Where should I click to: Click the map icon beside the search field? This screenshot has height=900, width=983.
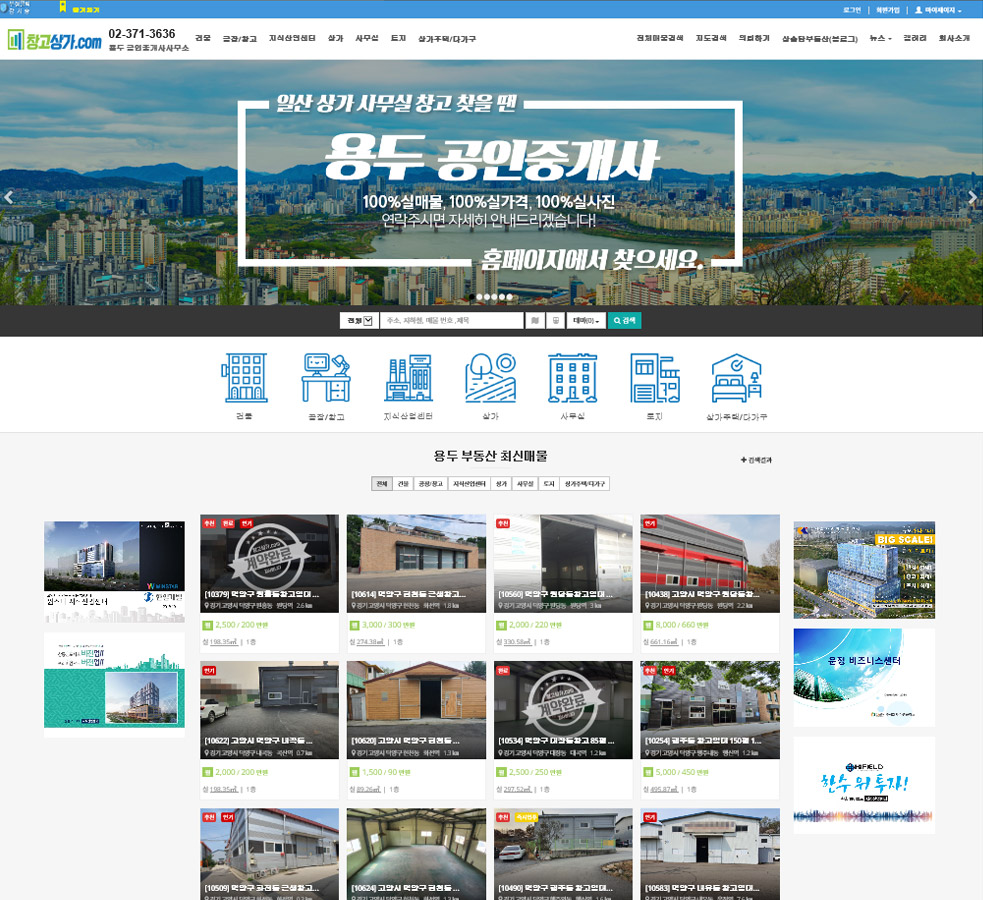536,321
